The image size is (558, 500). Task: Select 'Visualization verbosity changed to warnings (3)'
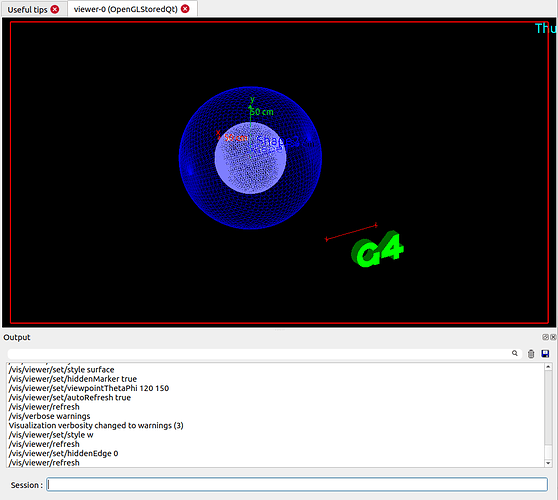tap(96, 425)
